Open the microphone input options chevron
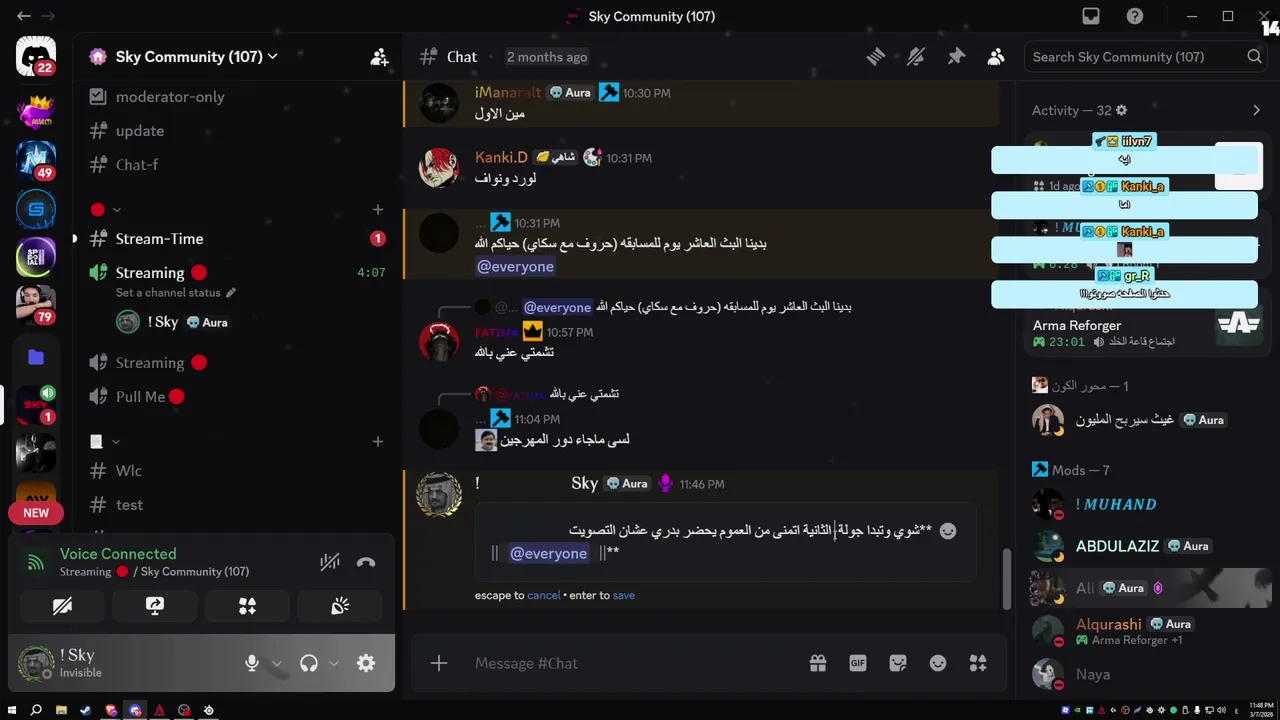Image resolution: width=1280 pixels, height=720 pixels. 277,663
